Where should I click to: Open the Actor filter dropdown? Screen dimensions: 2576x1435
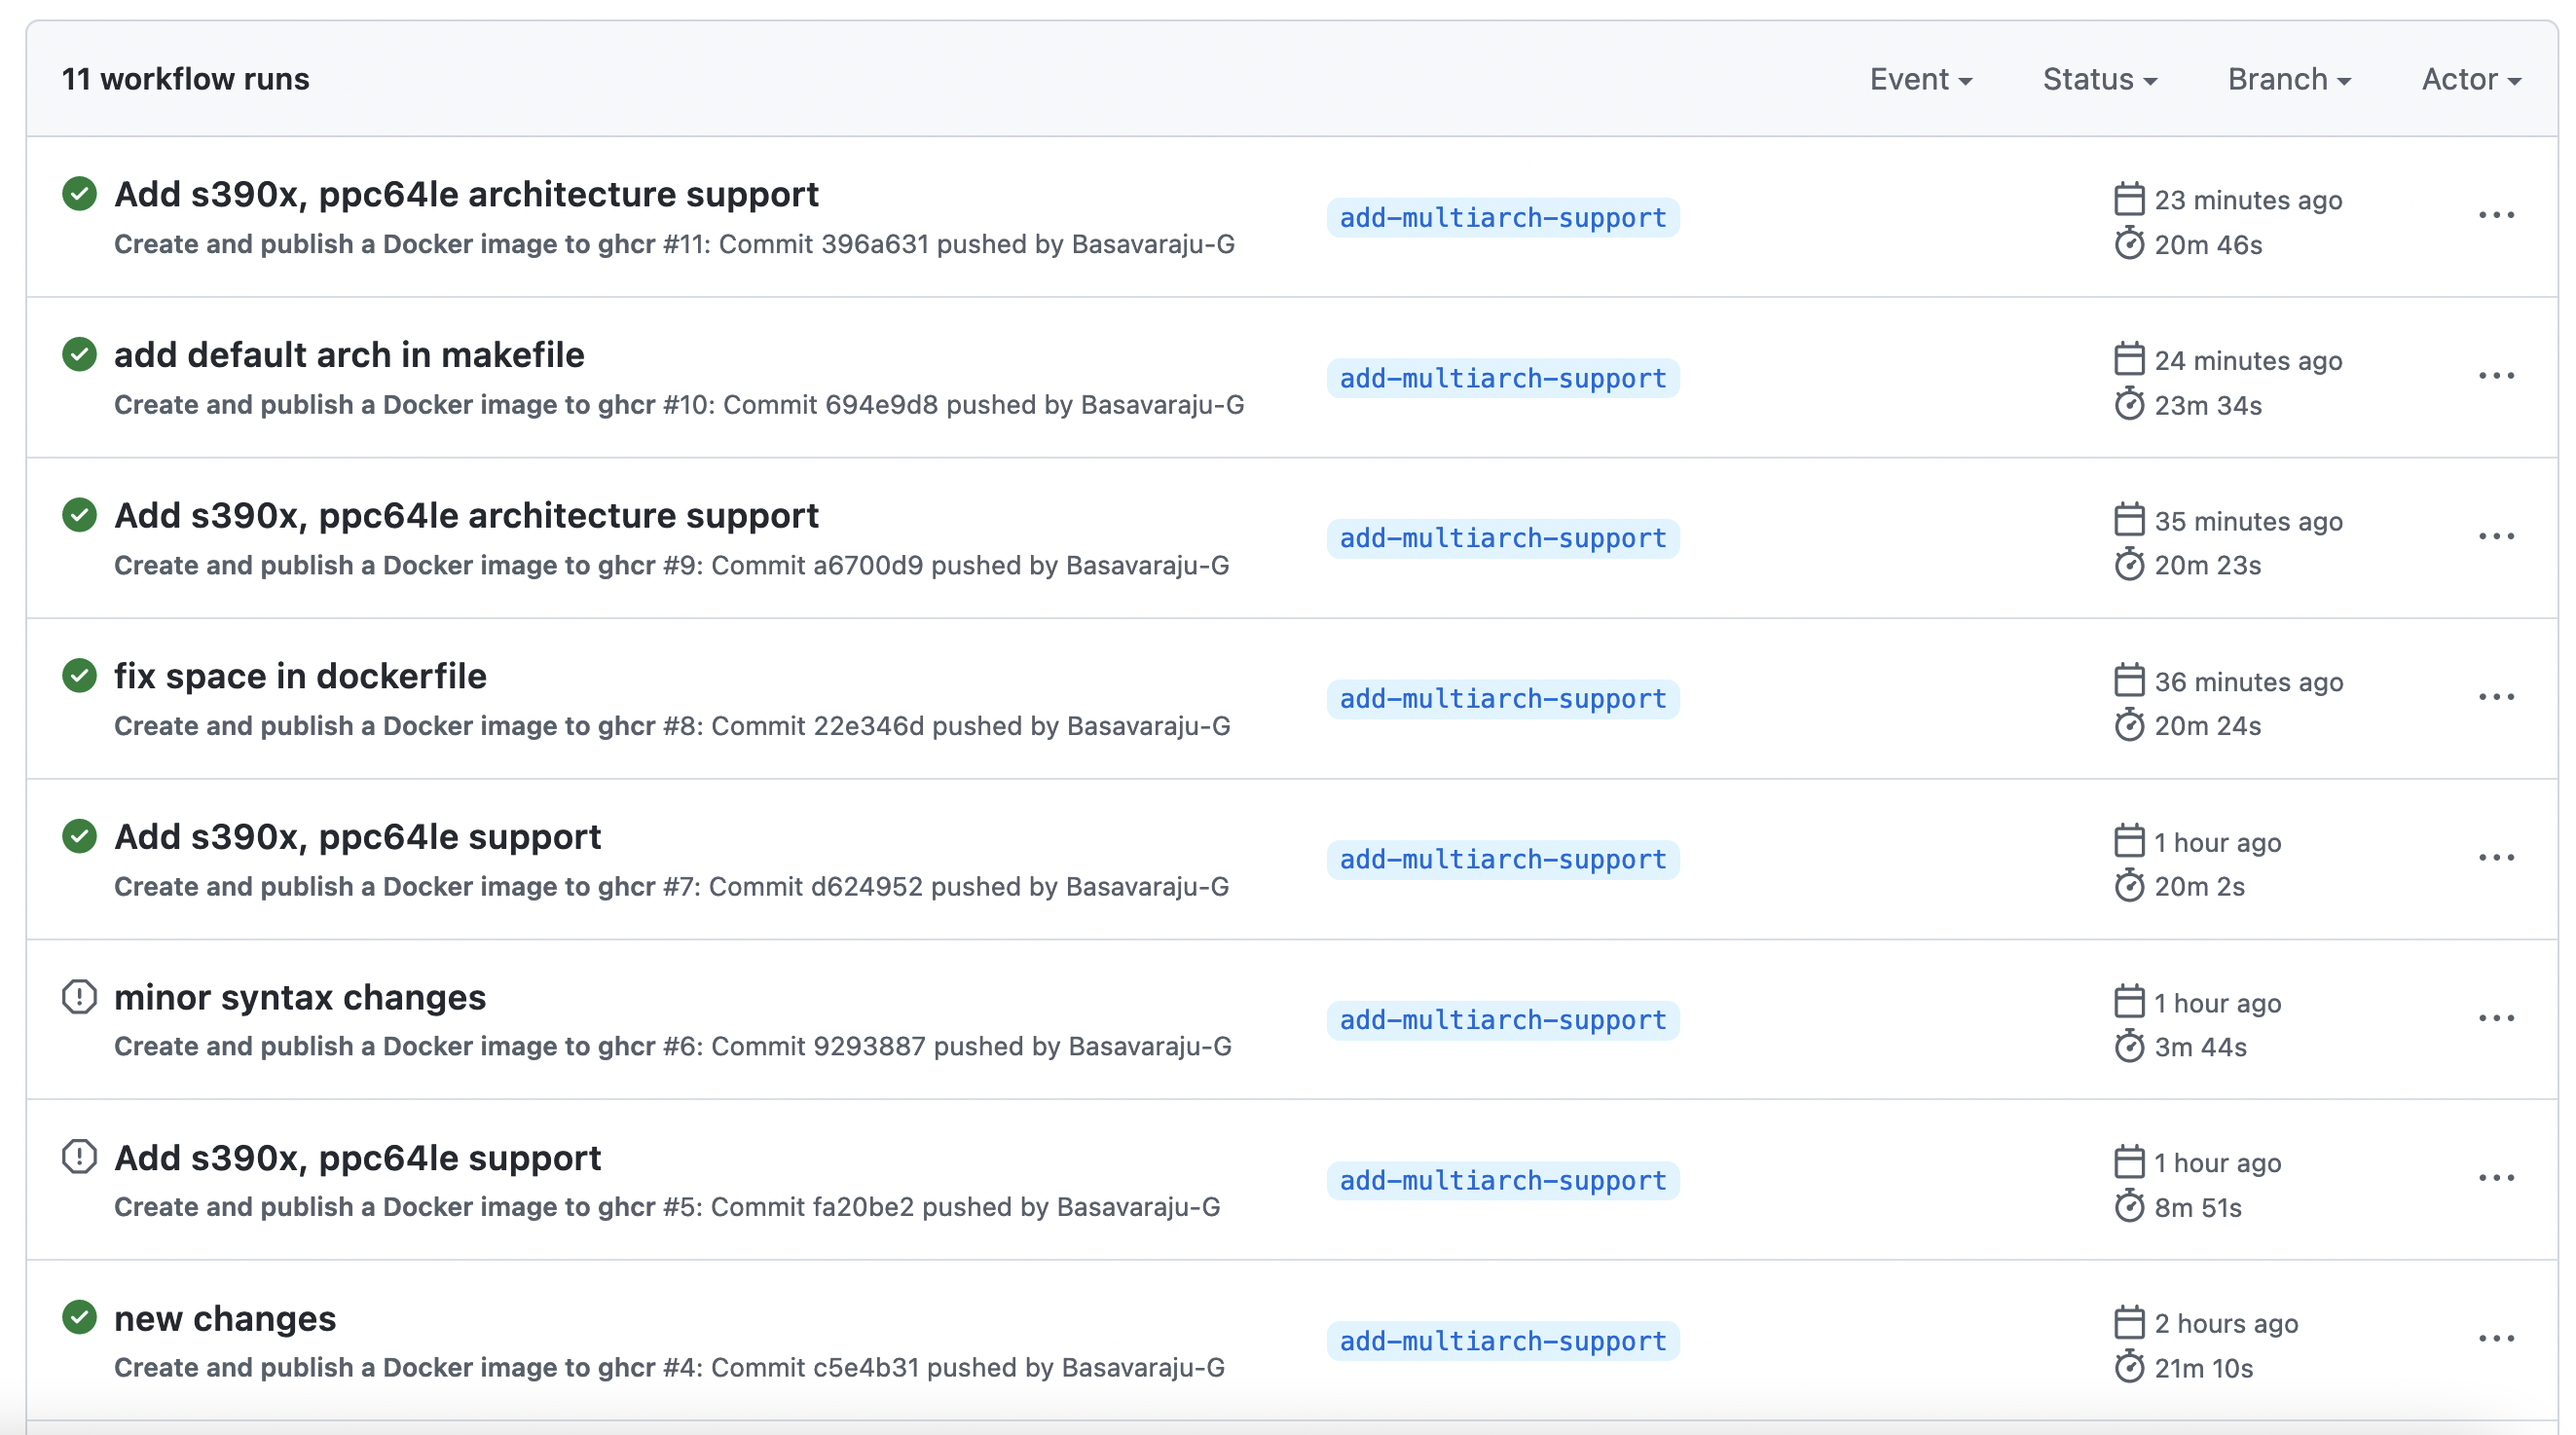click(x=2470, y=79)
